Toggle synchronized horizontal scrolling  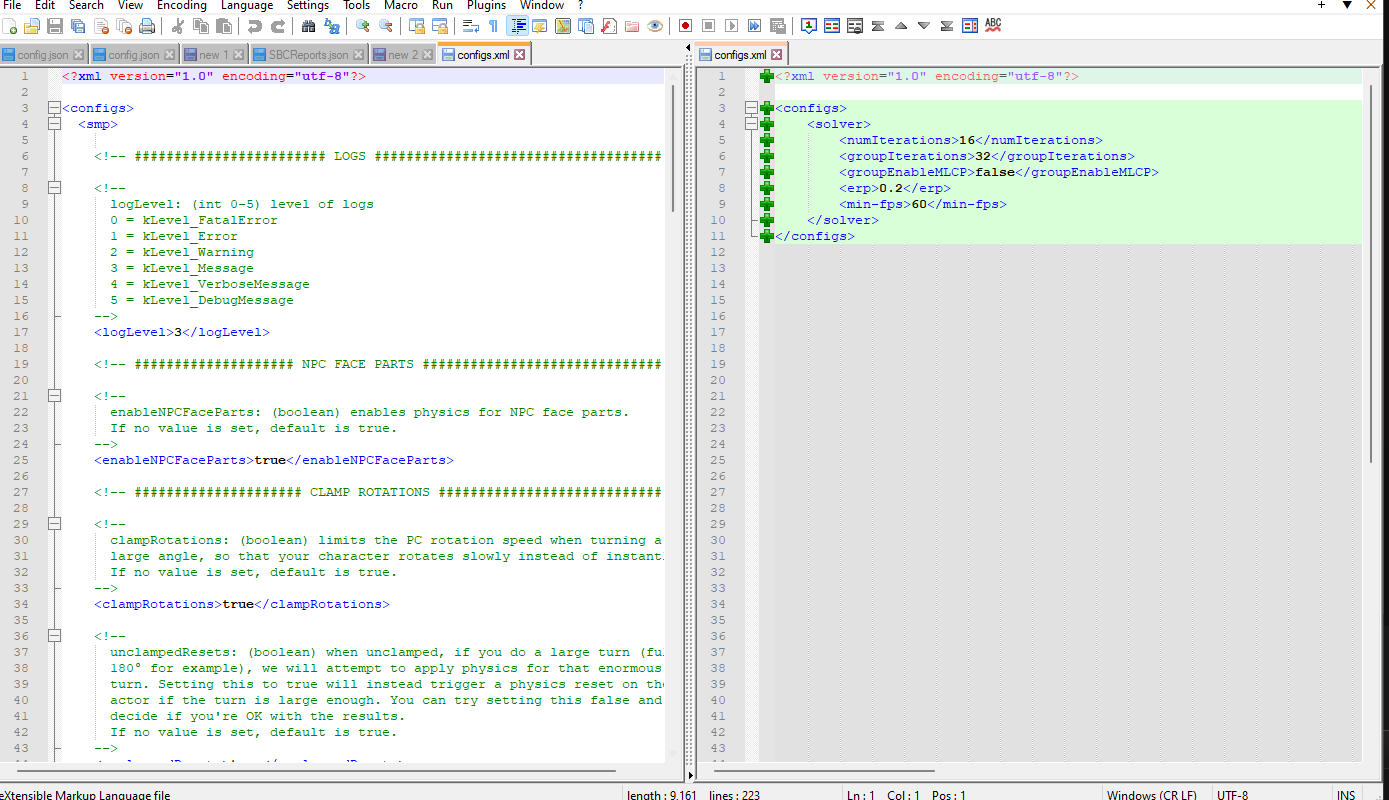[438, 26]
